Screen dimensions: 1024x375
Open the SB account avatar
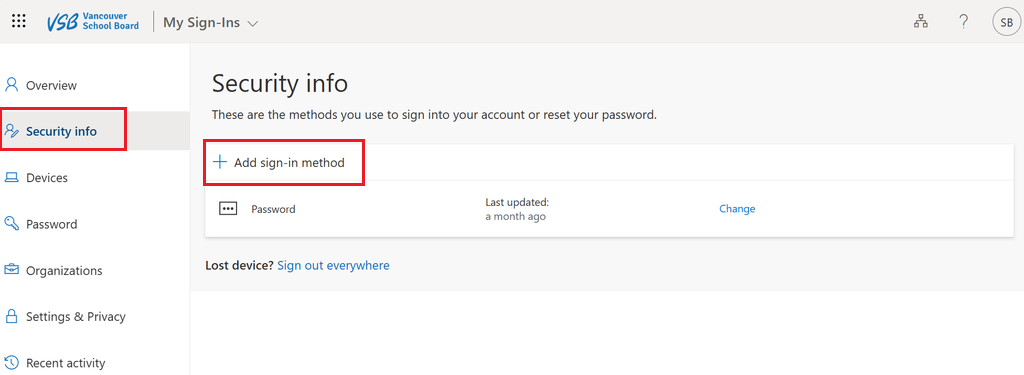(1006, 22)
